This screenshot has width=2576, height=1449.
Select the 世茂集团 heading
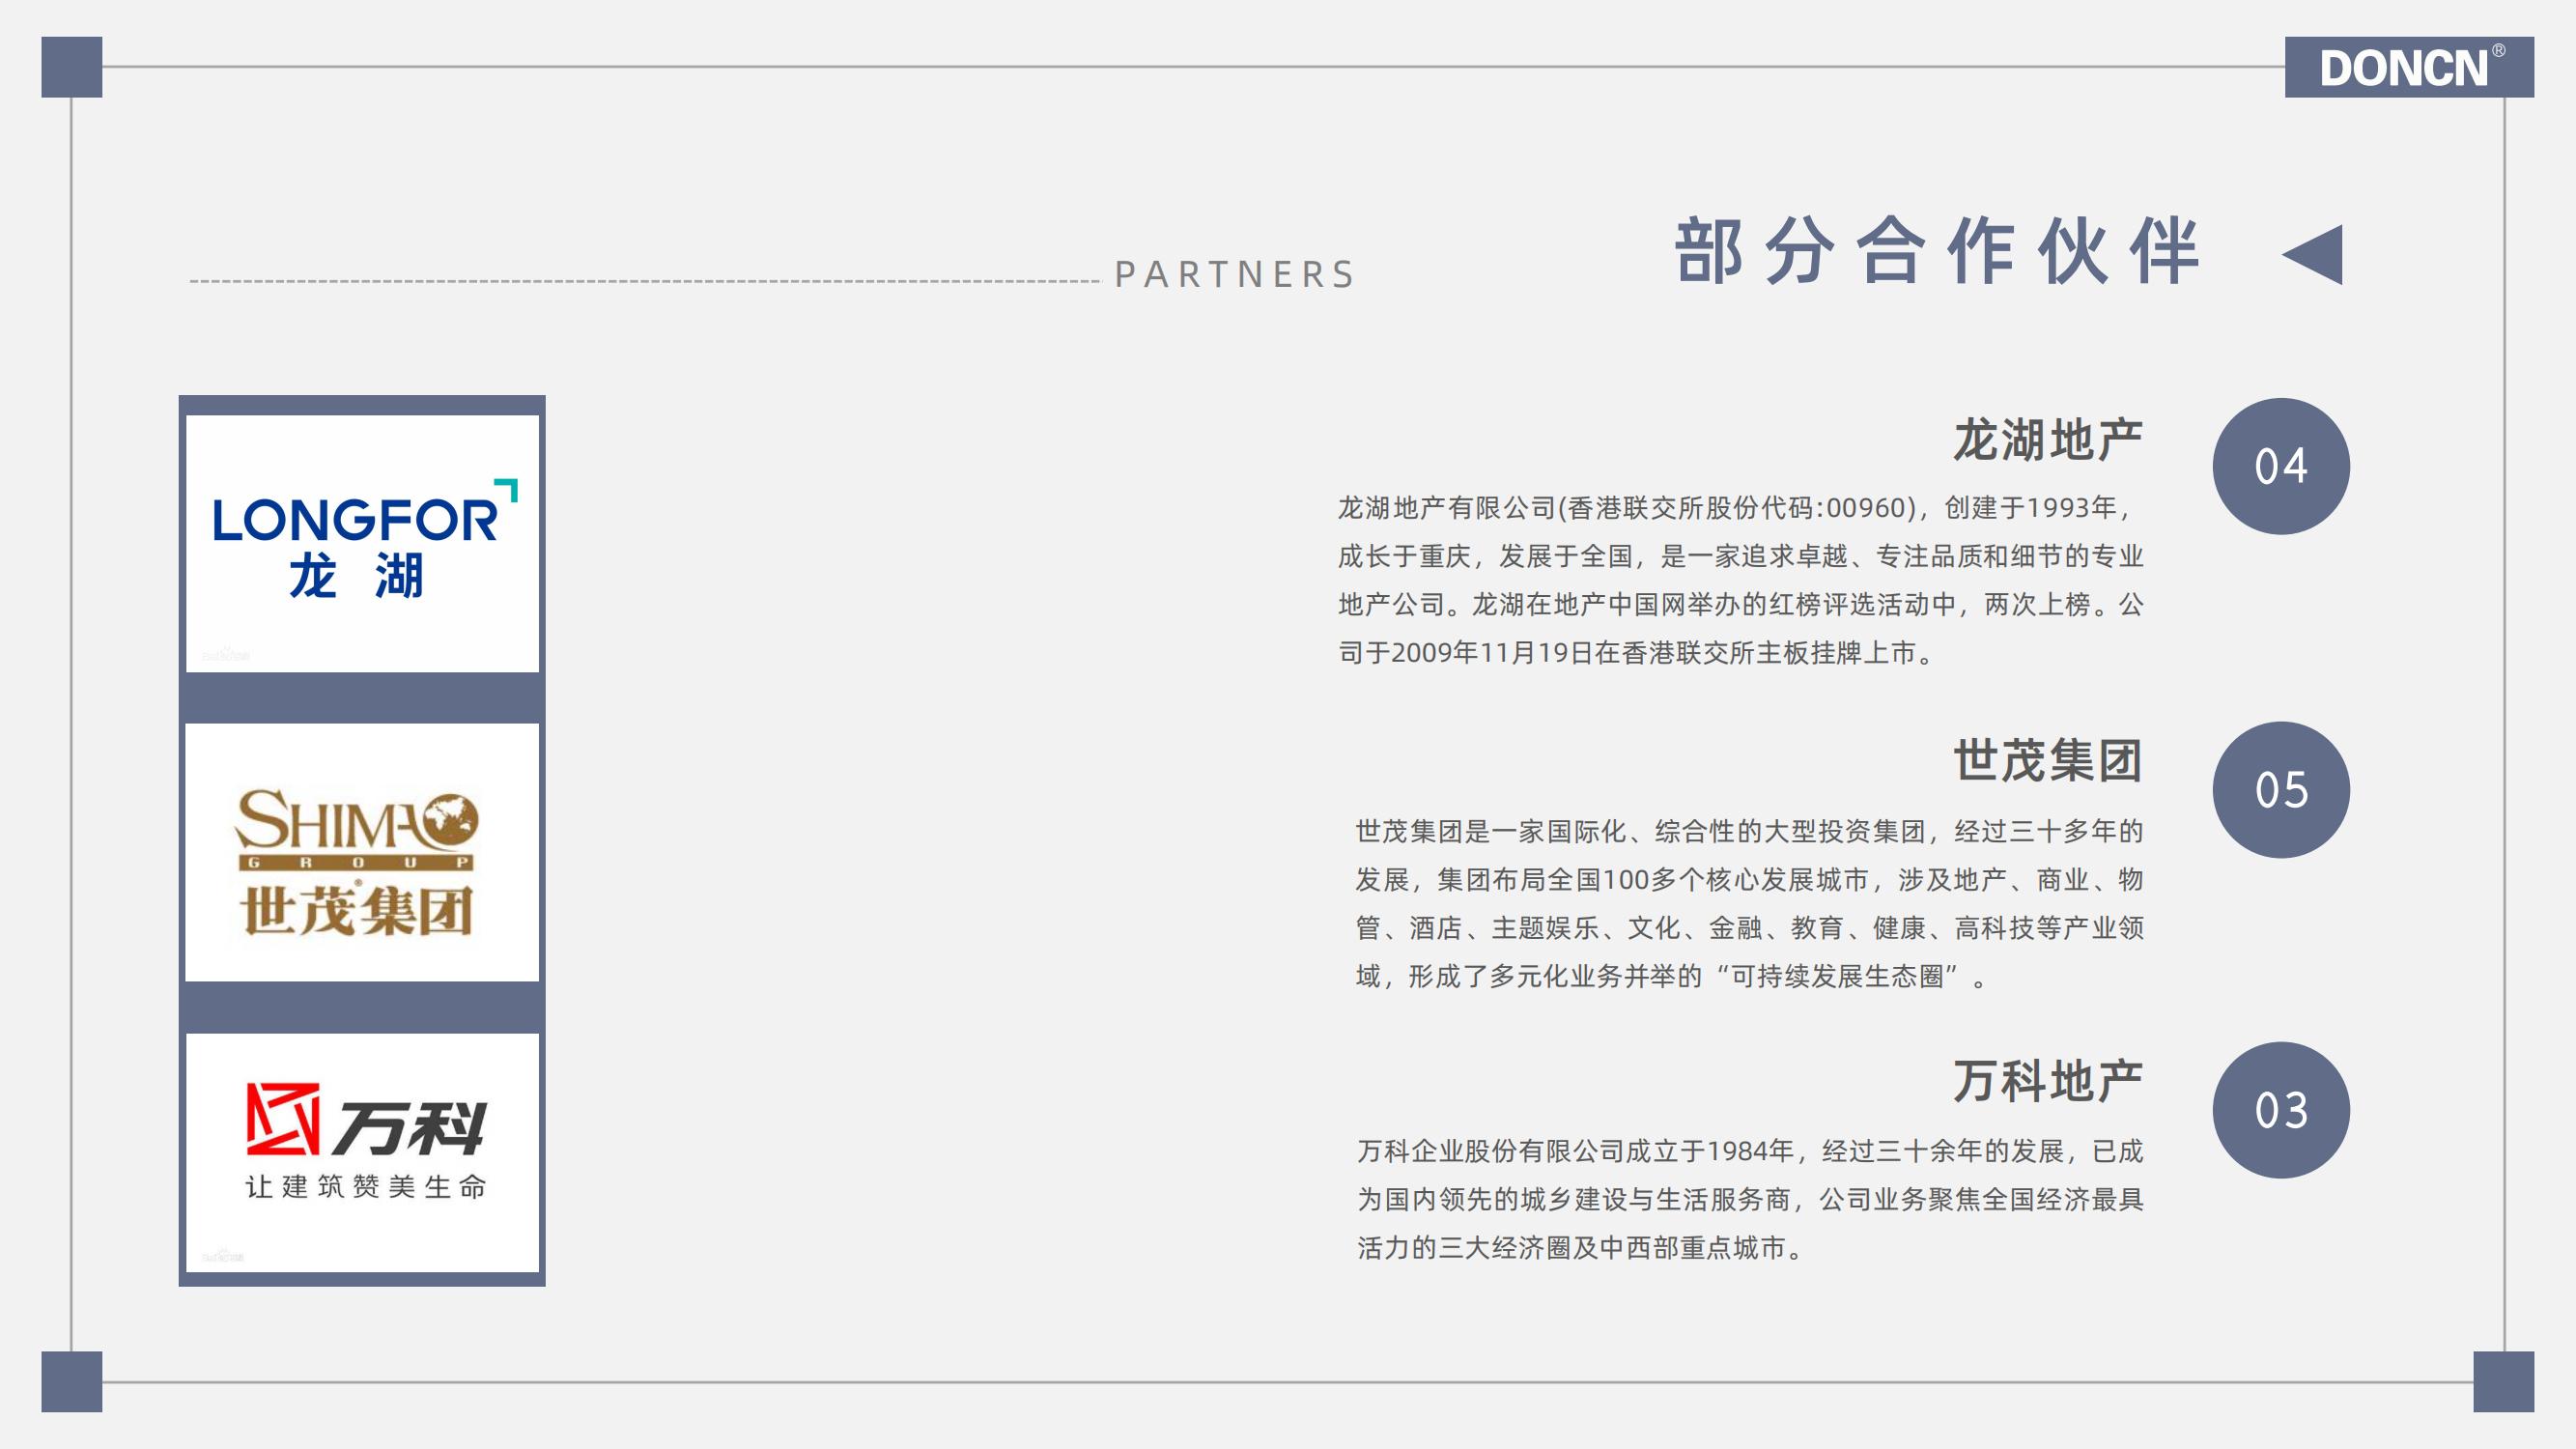point(2048,761)
